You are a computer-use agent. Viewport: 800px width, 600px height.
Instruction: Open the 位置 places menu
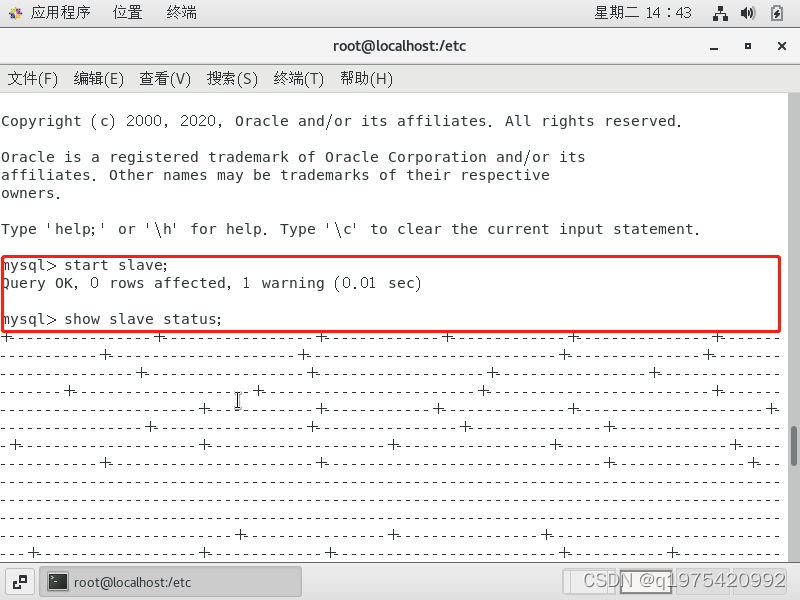(x=128, y=12)
